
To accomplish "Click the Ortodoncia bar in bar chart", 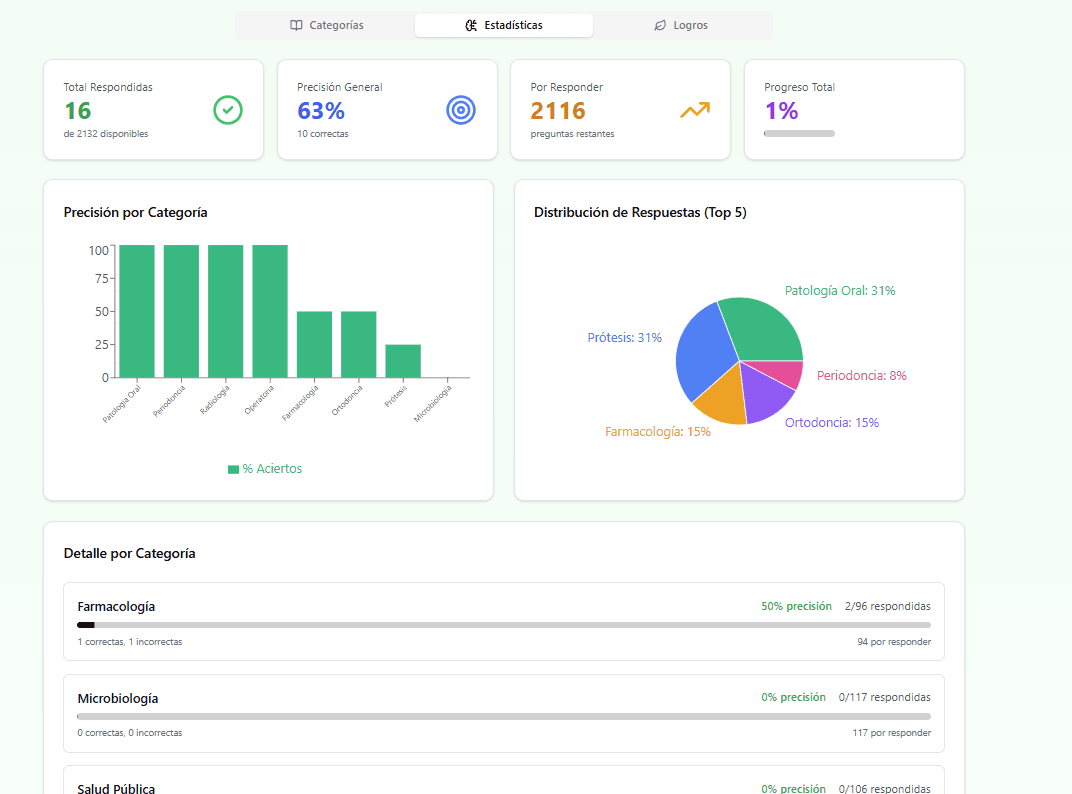I will [x=359, y=345].
